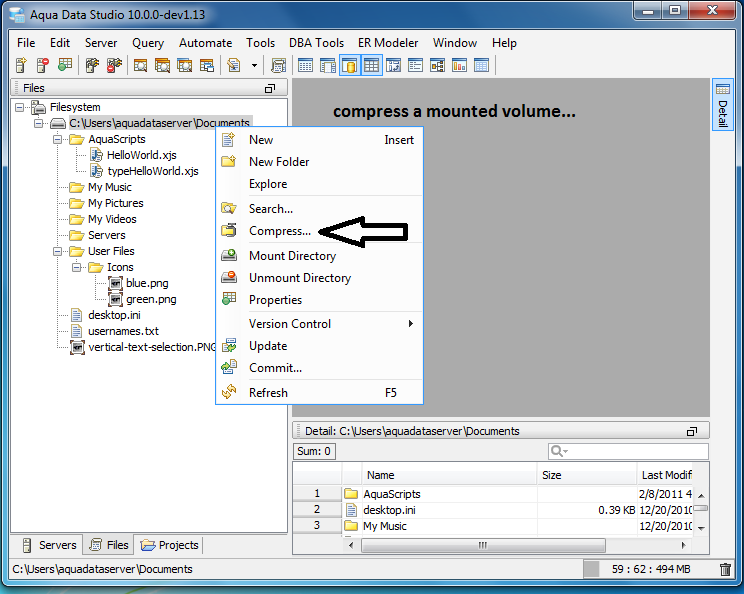The height and width of the screenshot is (594, 744).
Task: Click the Connect server plug icon
Action: [x=92, y=65]
